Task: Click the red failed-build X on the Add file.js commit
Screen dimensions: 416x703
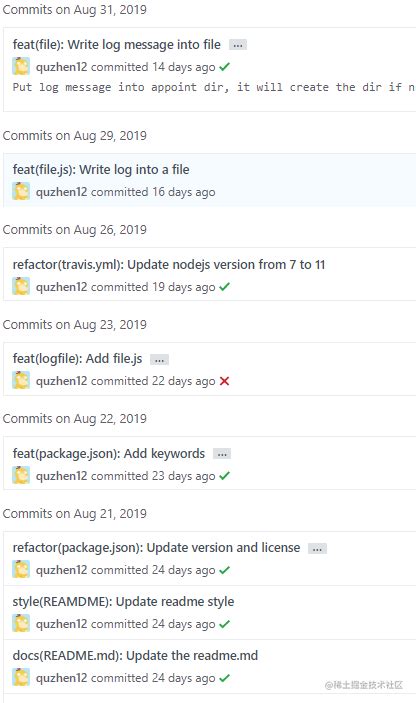Action: pos(225,381)
